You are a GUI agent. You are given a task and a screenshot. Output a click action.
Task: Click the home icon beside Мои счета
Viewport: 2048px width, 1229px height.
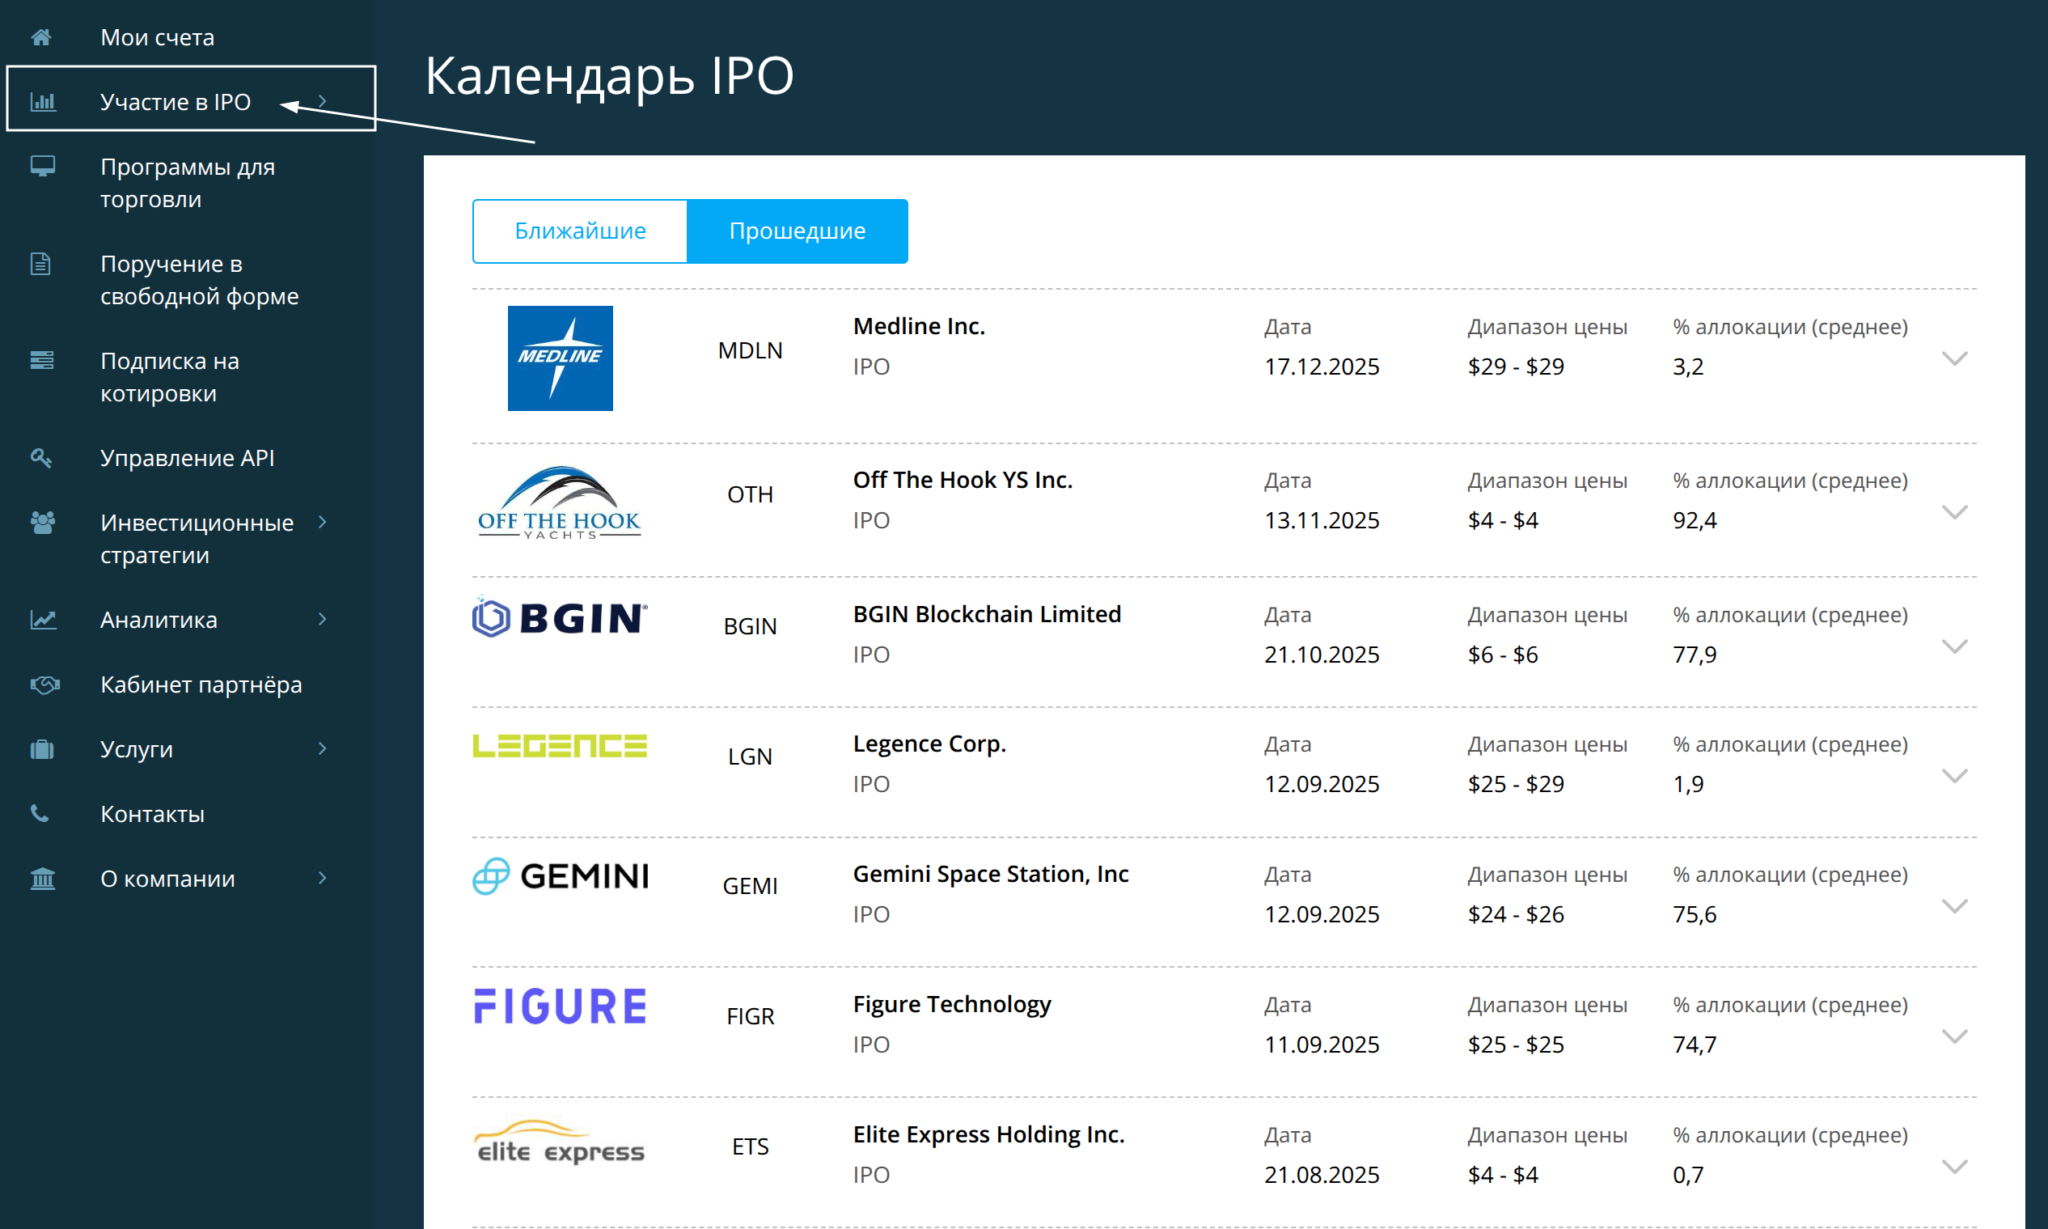tap(41, 38)
